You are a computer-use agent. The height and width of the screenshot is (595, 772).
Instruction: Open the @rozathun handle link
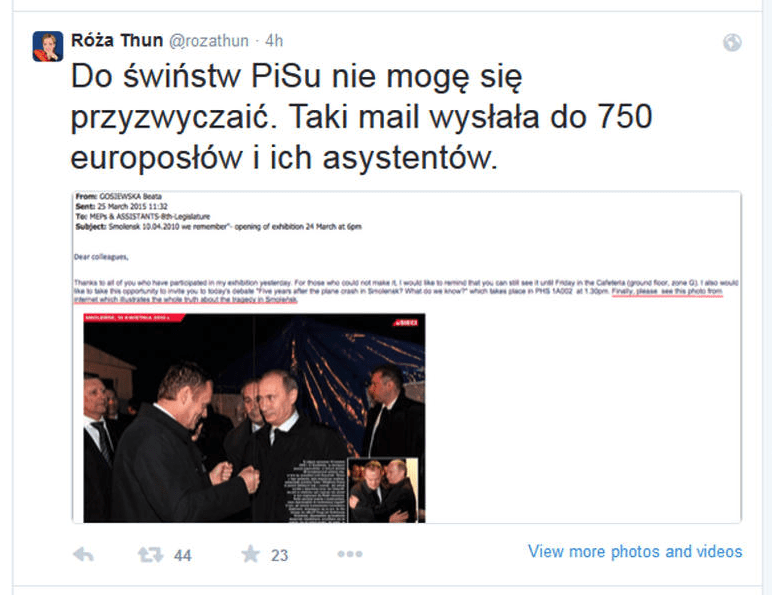pyautogui.click(x=209, y=41)
